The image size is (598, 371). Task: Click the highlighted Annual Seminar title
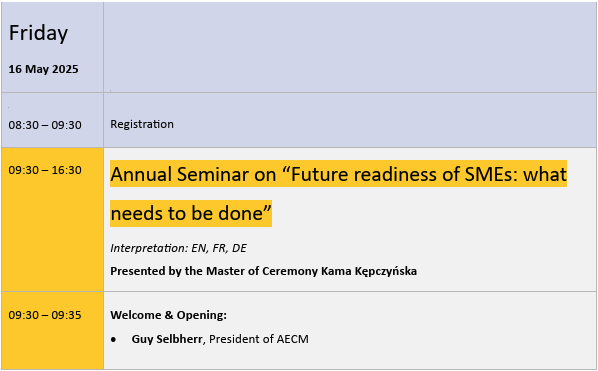(x=338, y=193)
